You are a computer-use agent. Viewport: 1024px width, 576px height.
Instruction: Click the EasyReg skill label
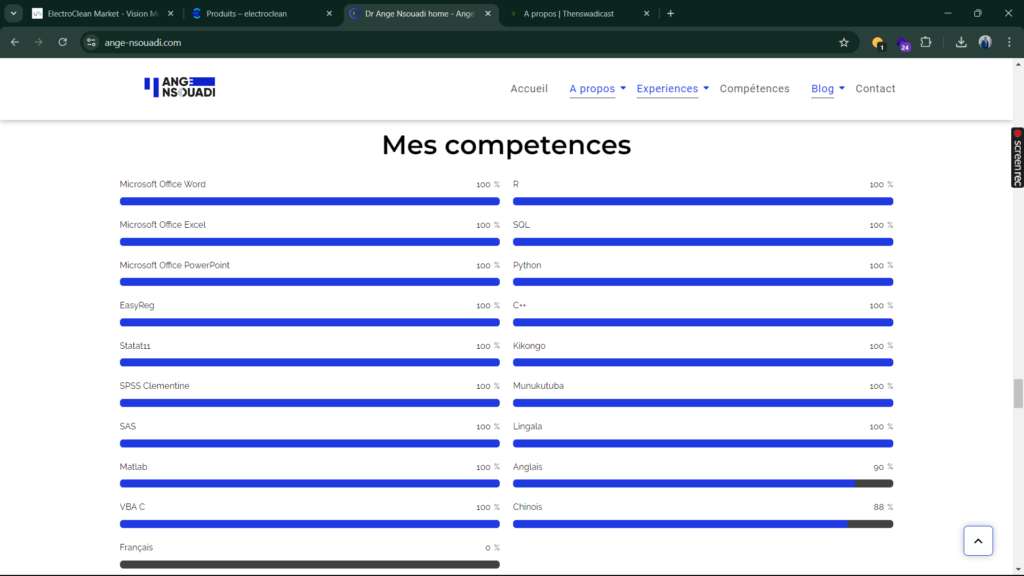pyautogui.click(x=136, y=306)
